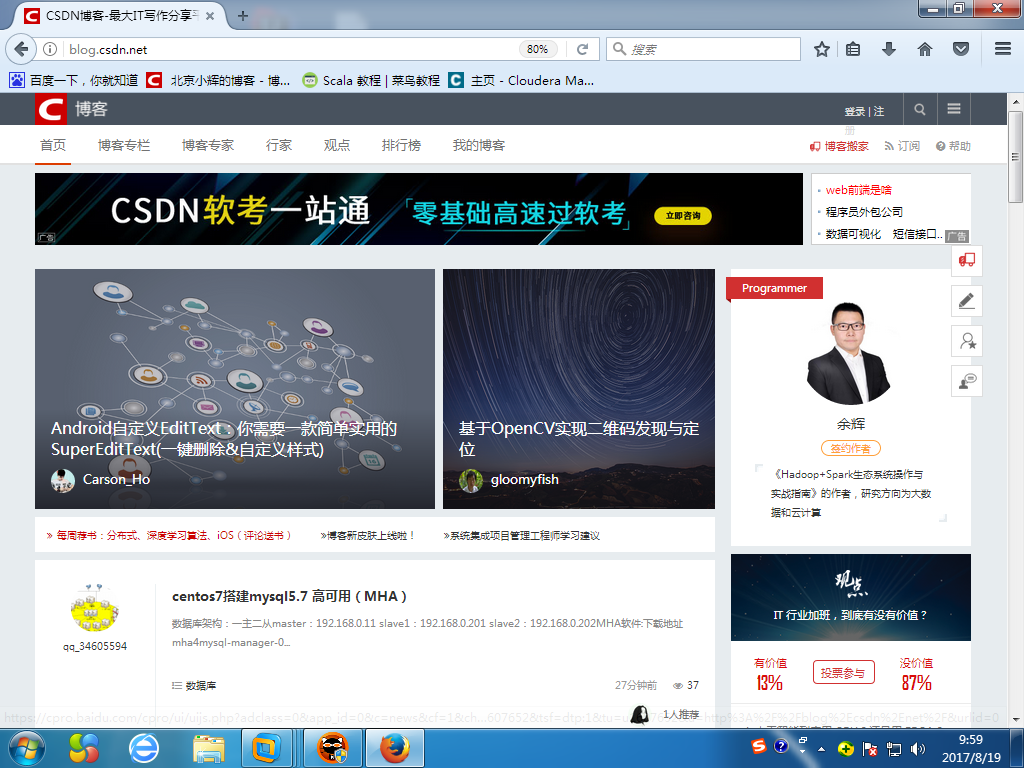Click the 每周荐书 announcement link
Viewport: 1024px width, 768px height.
coord(168,536)
